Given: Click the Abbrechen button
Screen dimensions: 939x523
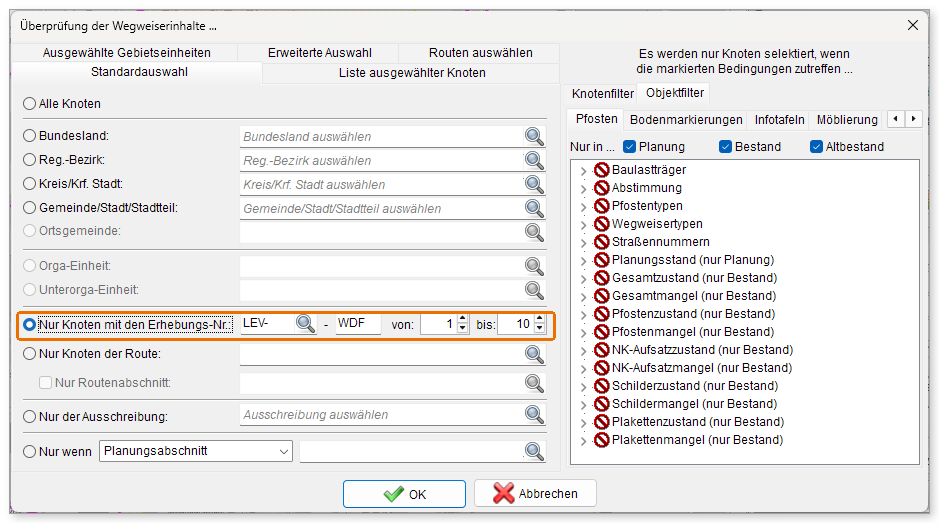Looking at the screenshot, I should point(535,494).
